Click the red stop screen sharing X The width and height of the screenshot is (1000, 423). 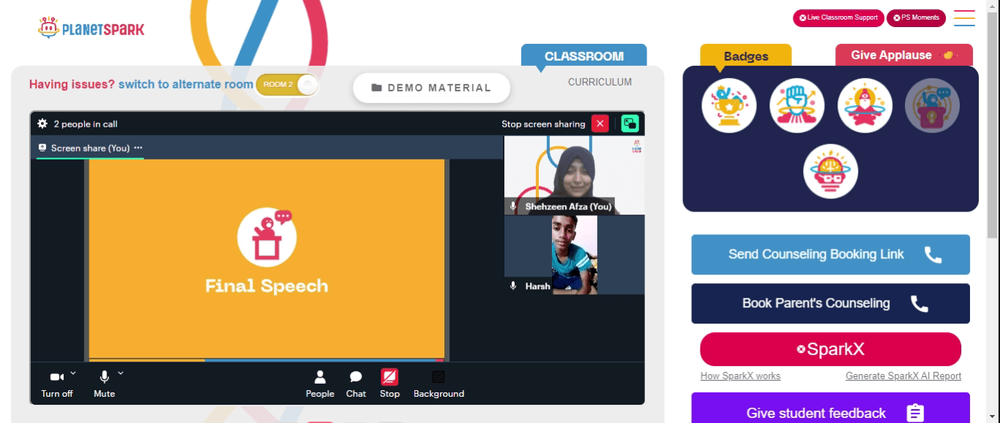click(x=599, y=124)
